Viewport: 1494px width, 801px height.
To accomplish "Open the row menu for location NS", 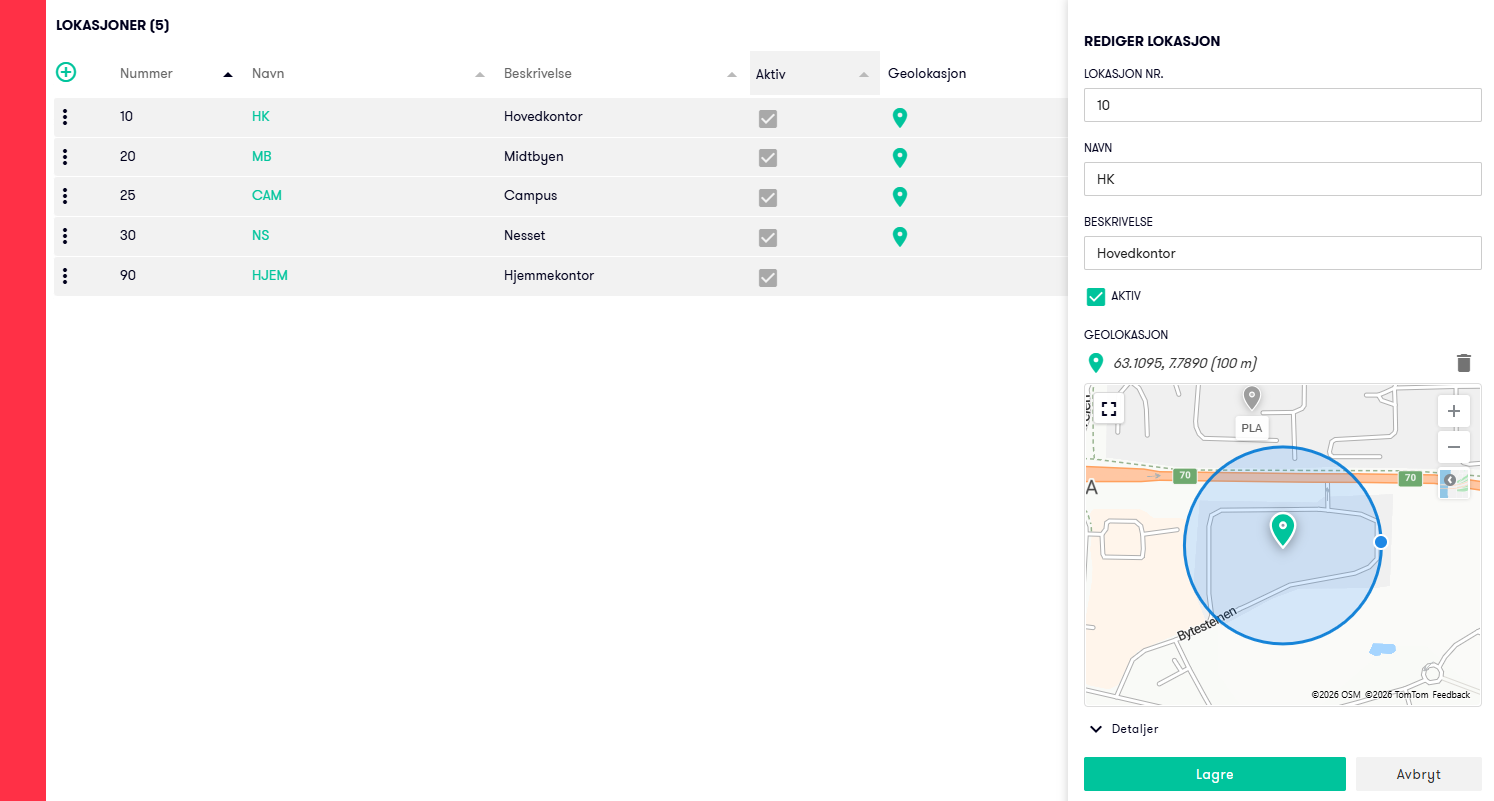I will [x=65, y=236].
